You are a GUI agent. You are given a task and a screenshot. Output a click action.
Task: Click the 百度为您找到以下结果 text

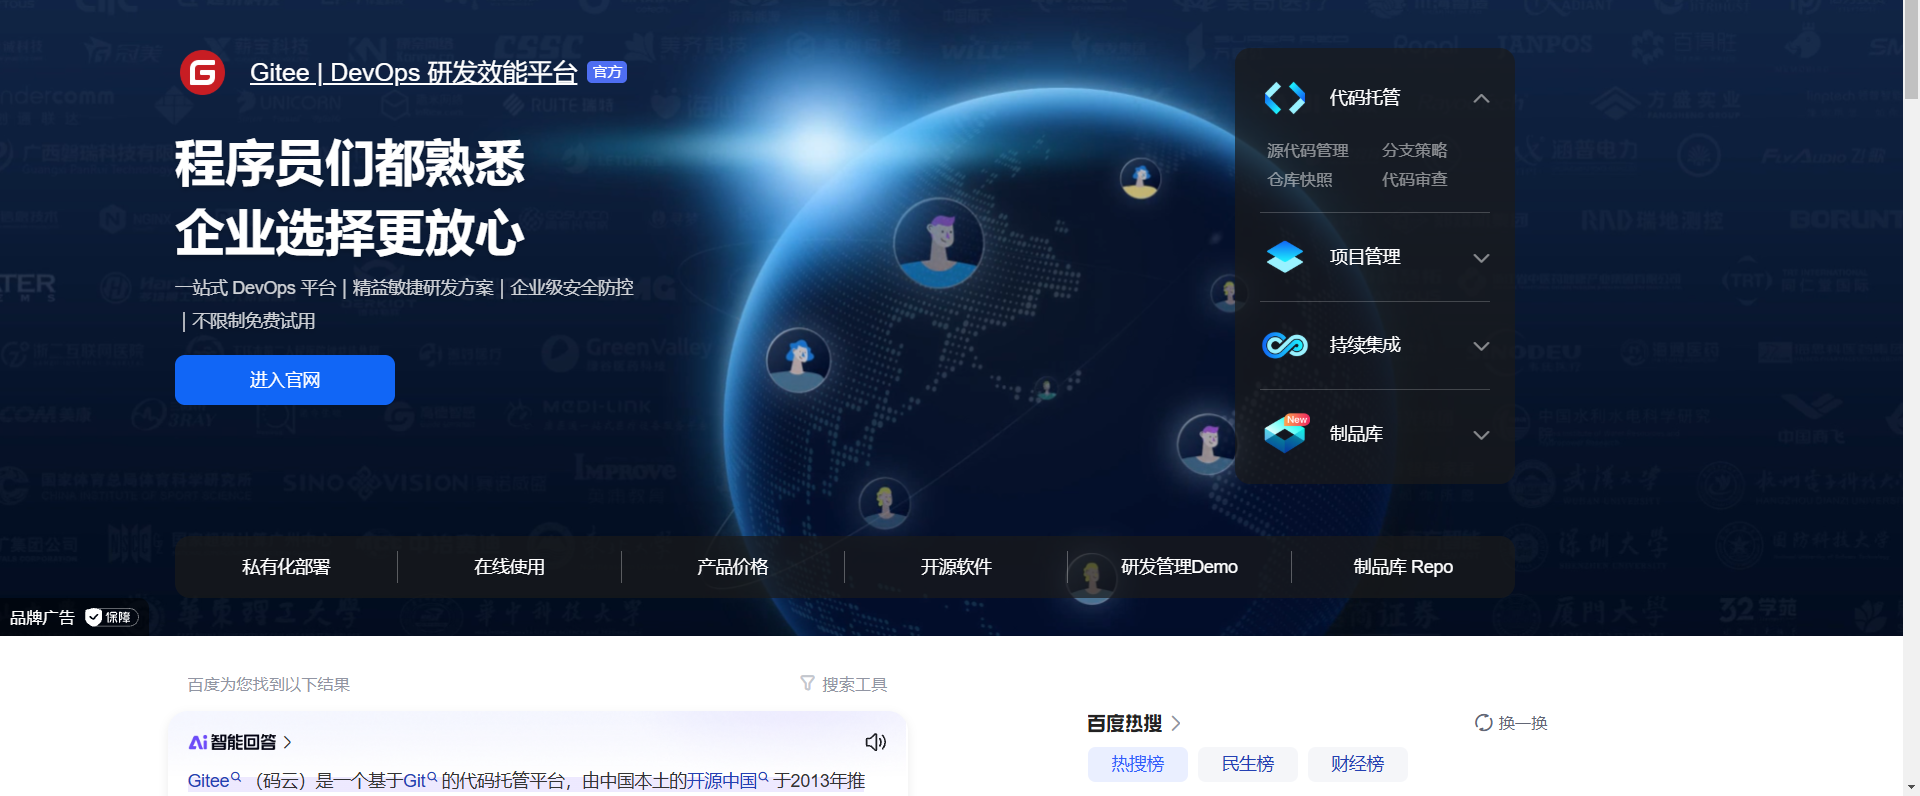(x=268, y=684)
